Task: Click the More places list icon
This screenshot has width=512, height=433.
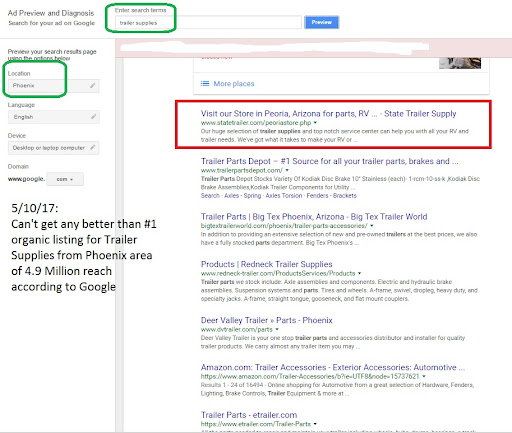Action: pyautogui.click(x=205, y=83)
